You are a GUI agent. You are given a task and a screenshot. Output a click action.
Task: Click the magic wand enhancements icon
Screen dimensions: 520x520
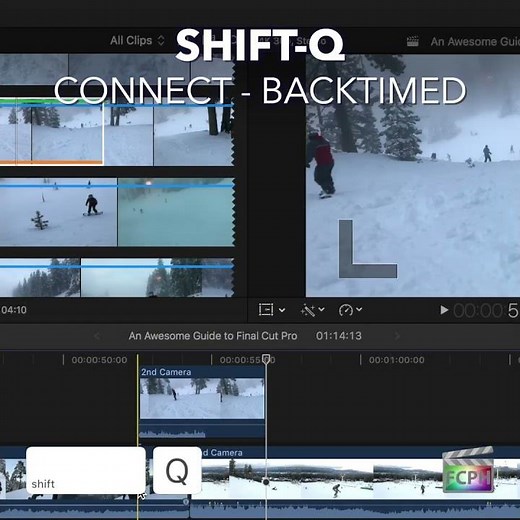click(x=308, y=310)
